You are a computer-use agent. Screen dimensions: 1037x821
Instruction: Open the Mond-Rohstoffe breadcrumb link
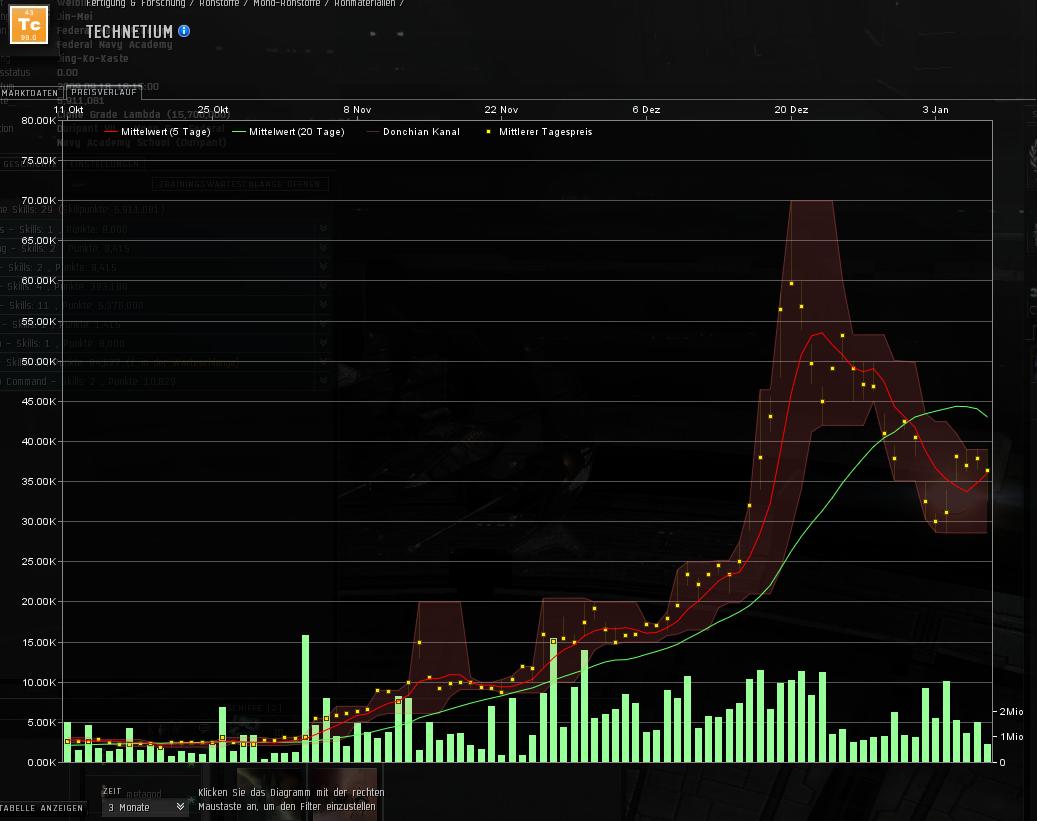click(x=286, y=3)
